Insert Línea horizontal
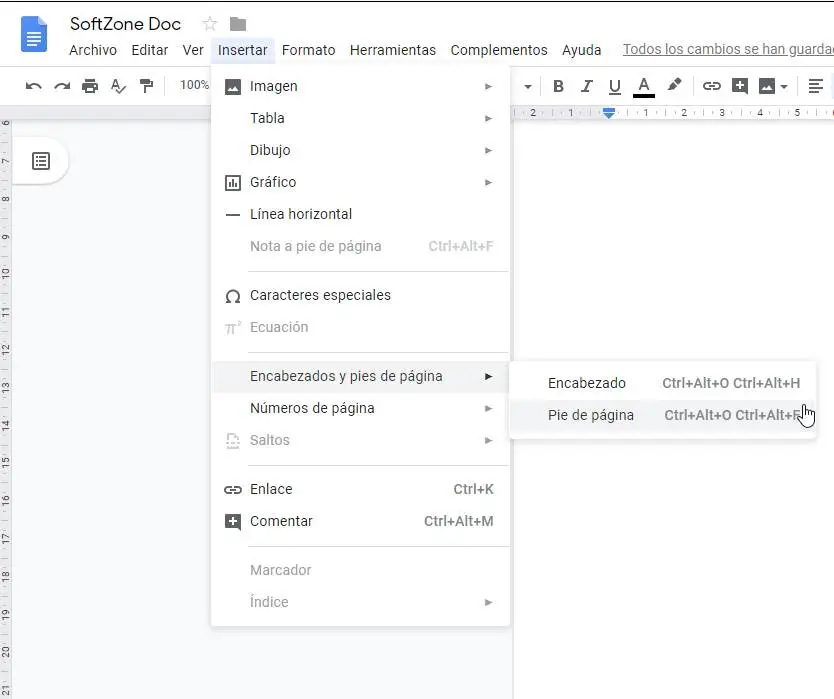834x699 pixels. pyautogui.click(x=360, y=214)
